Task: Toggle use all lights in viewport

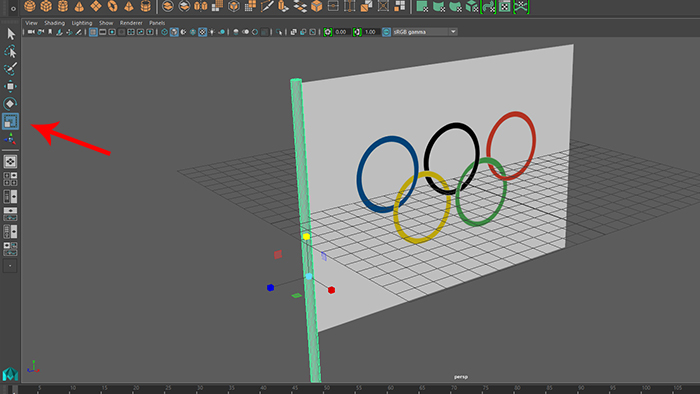Action: coord(212,32)
